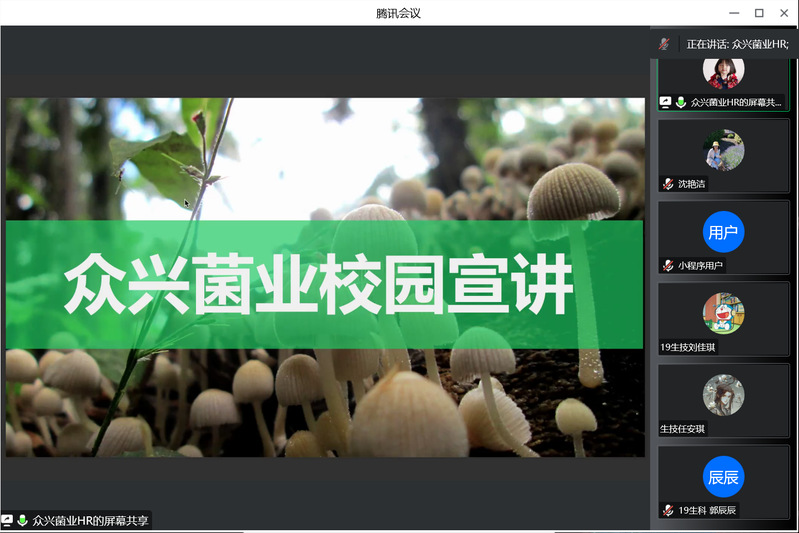Click the shared slide titled 众兴菌业校园宣讲

325,277
